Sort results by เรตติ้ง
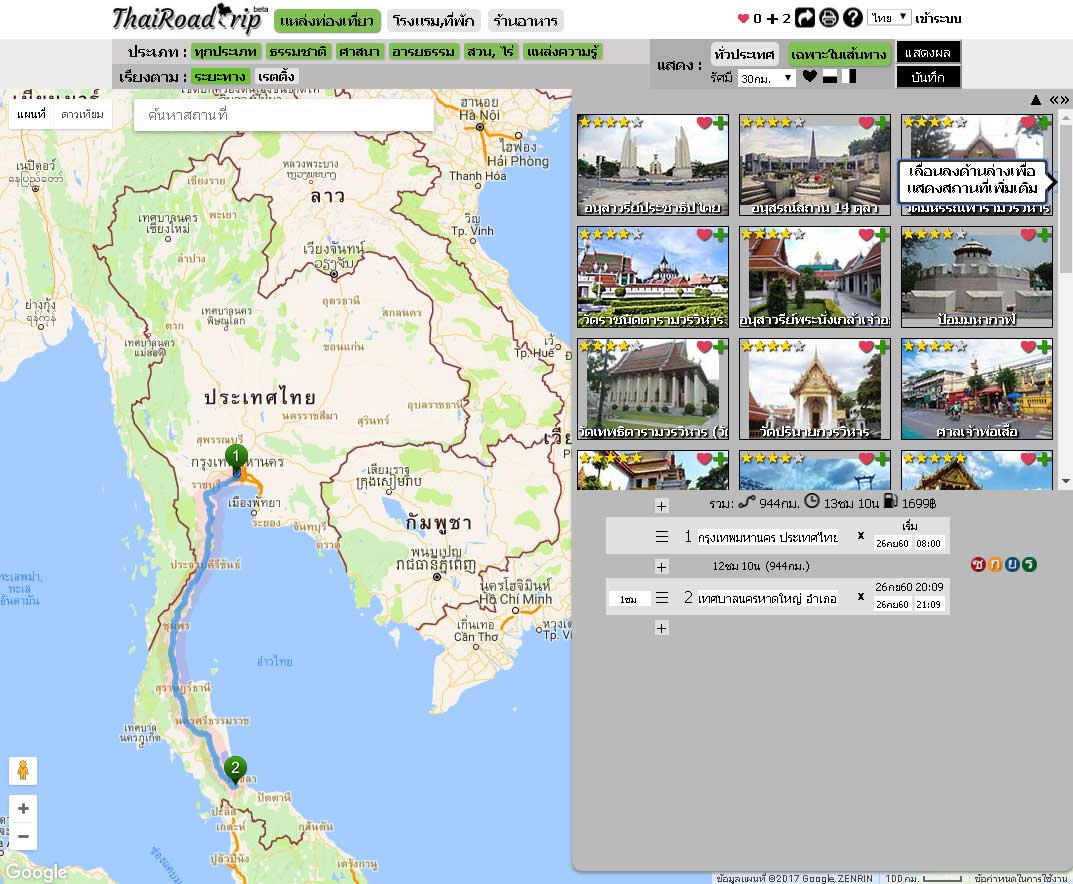 coord(276,76)
